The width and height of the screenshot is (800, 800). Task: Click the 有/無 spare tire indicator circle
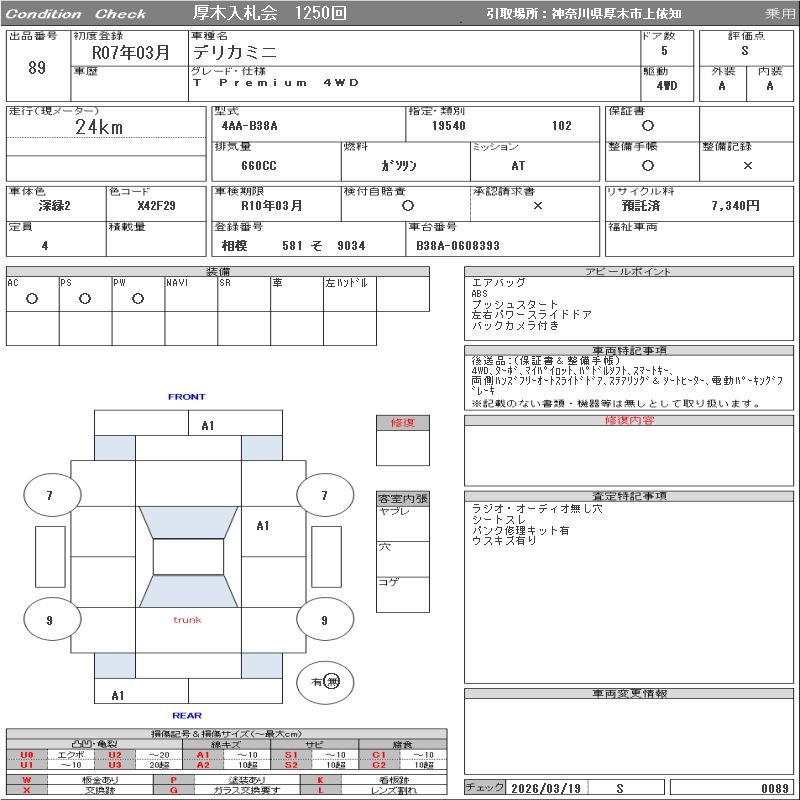(325, 681)
